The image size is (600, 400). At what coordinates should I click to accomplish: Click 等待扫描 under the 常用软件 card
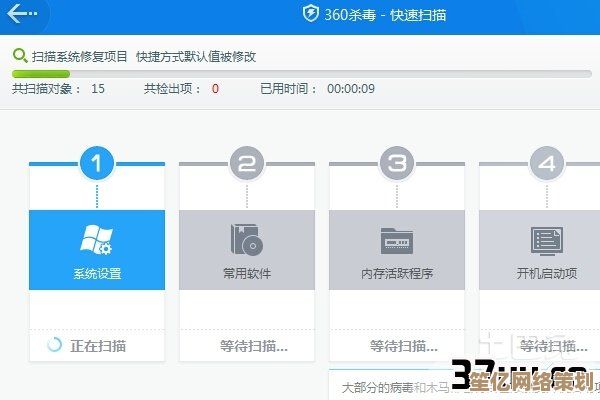click(253, 346)
